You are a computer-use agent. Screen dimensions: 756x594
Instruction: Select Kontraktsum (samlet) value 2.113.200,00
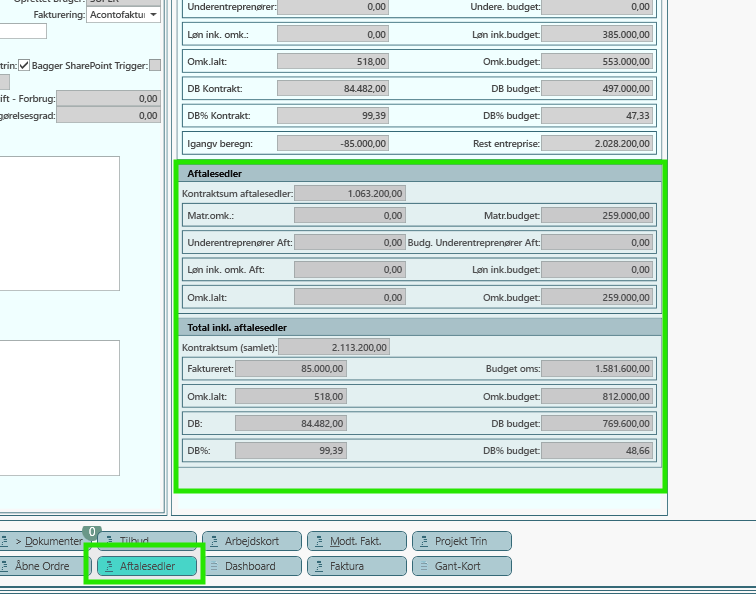coord(334,347)
